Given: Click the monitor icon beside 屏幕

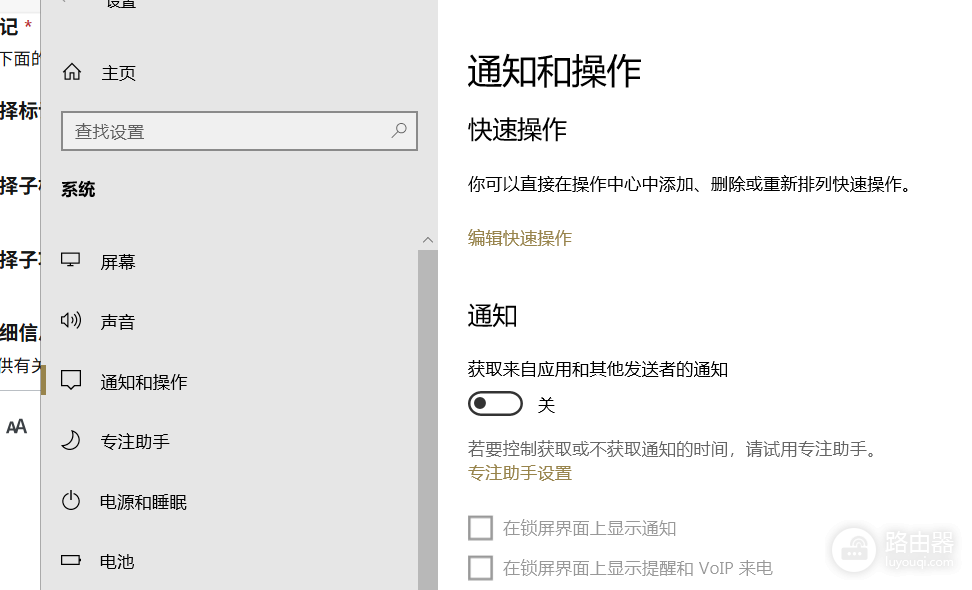Looking at the screenshot, I should pyautogui.click(x=71, y=260).
